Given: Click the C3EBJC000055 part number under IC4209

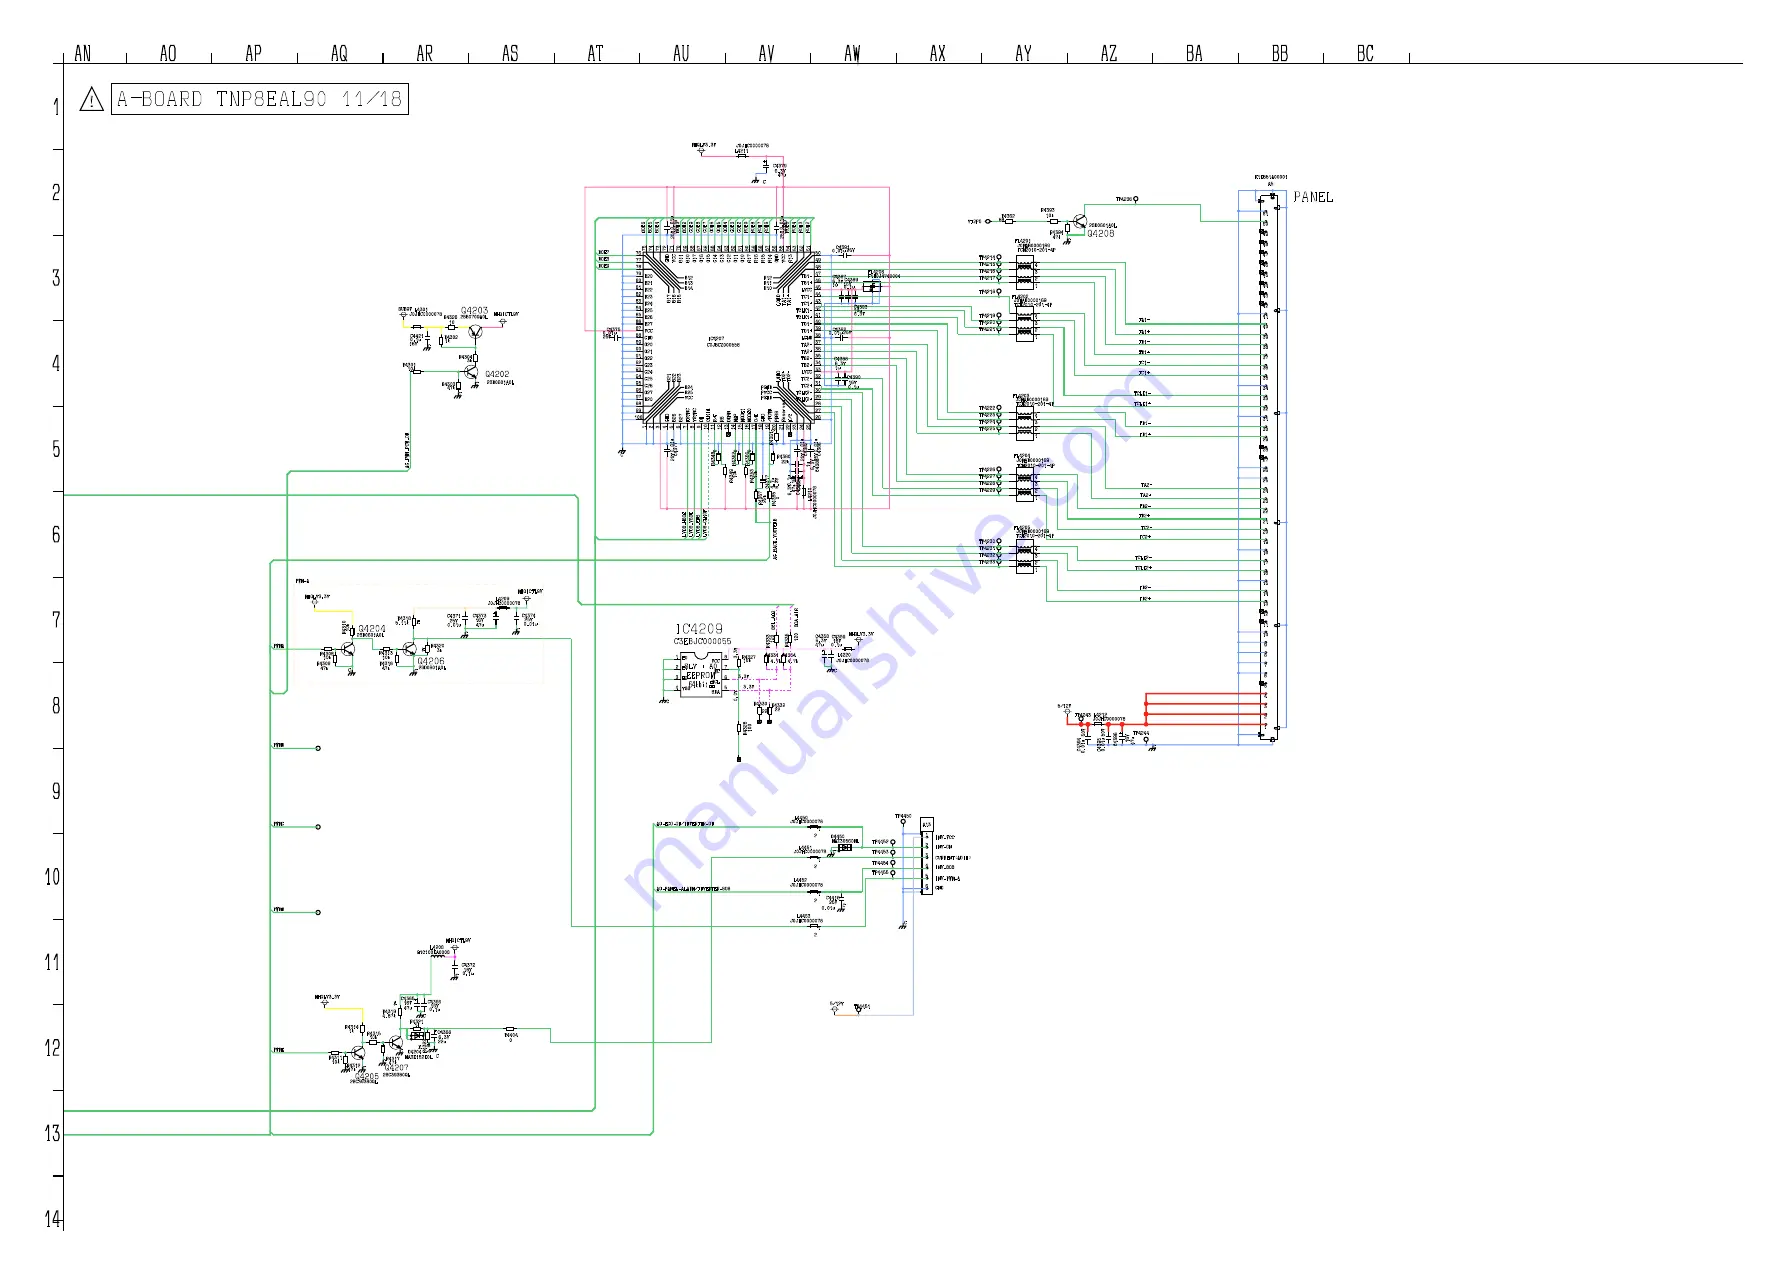Looking at the screenshot, I should tap(702, 641).
